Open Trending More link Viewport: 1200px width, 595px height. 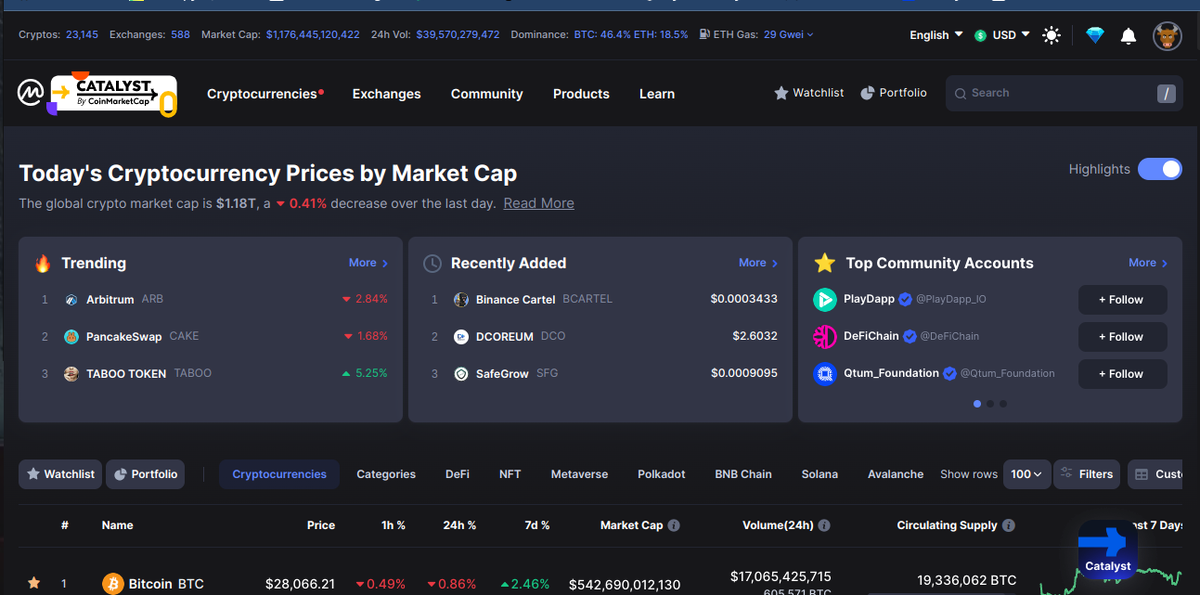click(368, 263)
